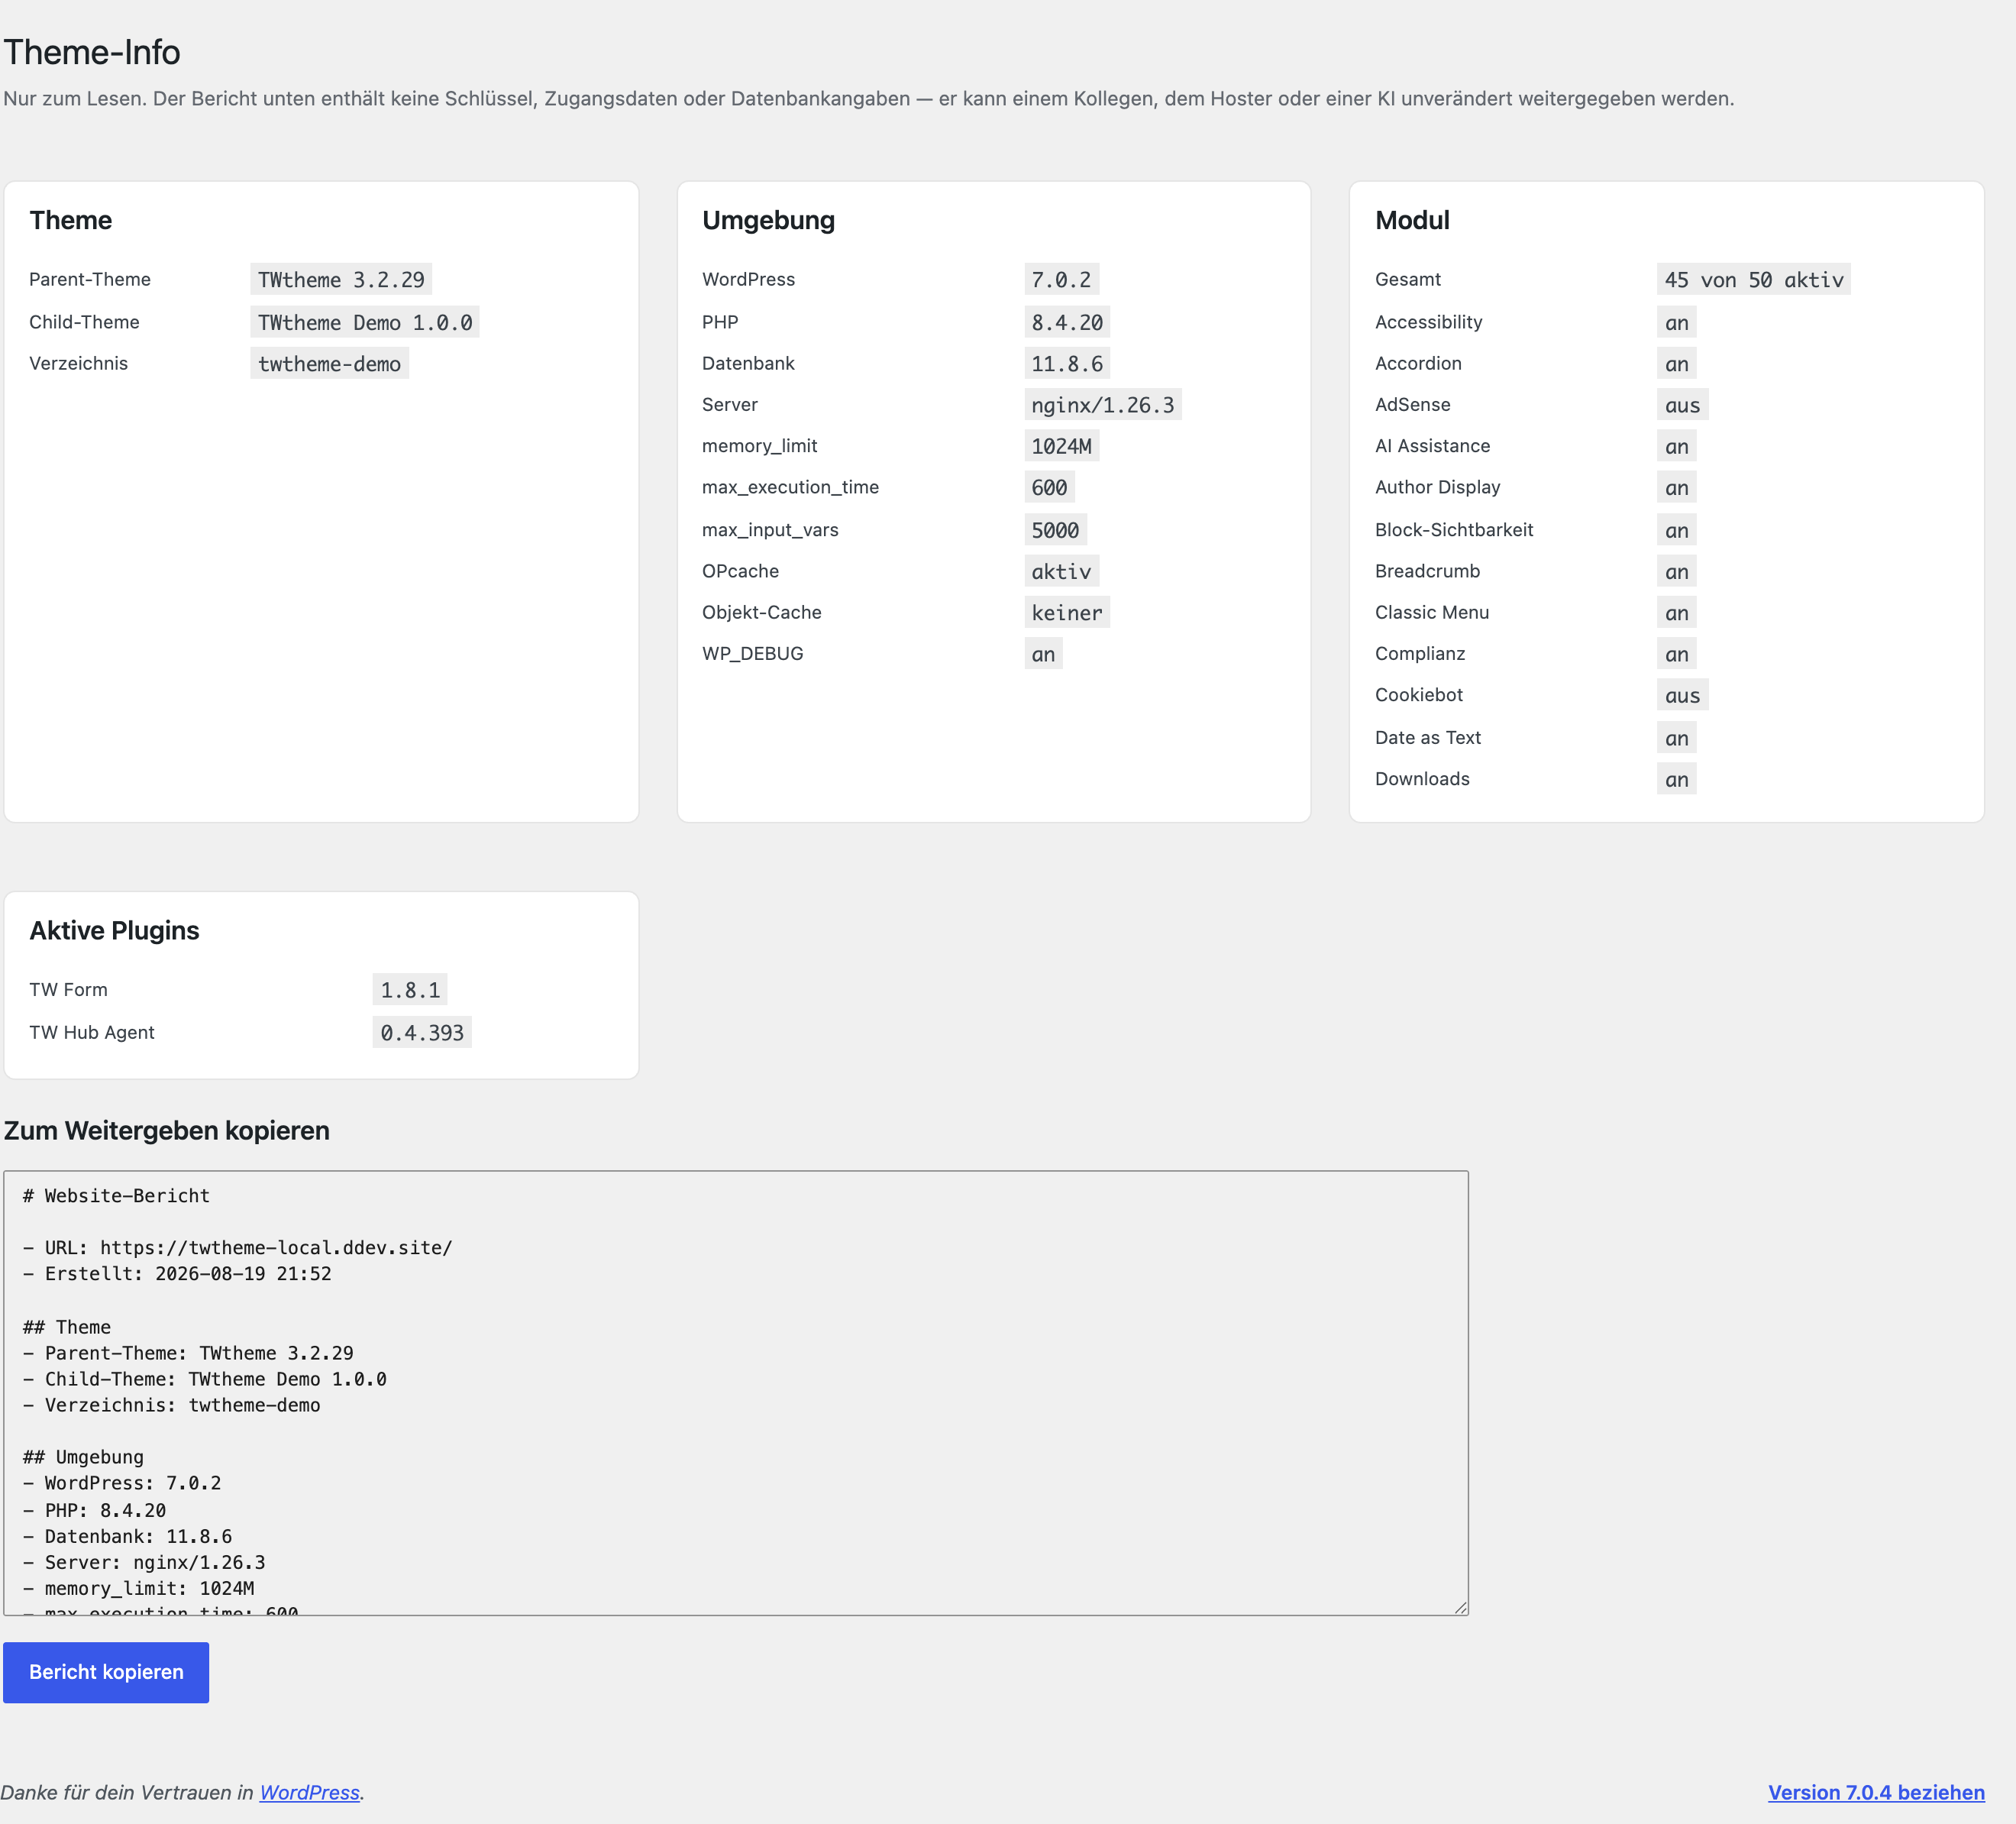Click the Objekt-Cache keiner value
The image size is (2016, 1824).
click(1067, 613)
